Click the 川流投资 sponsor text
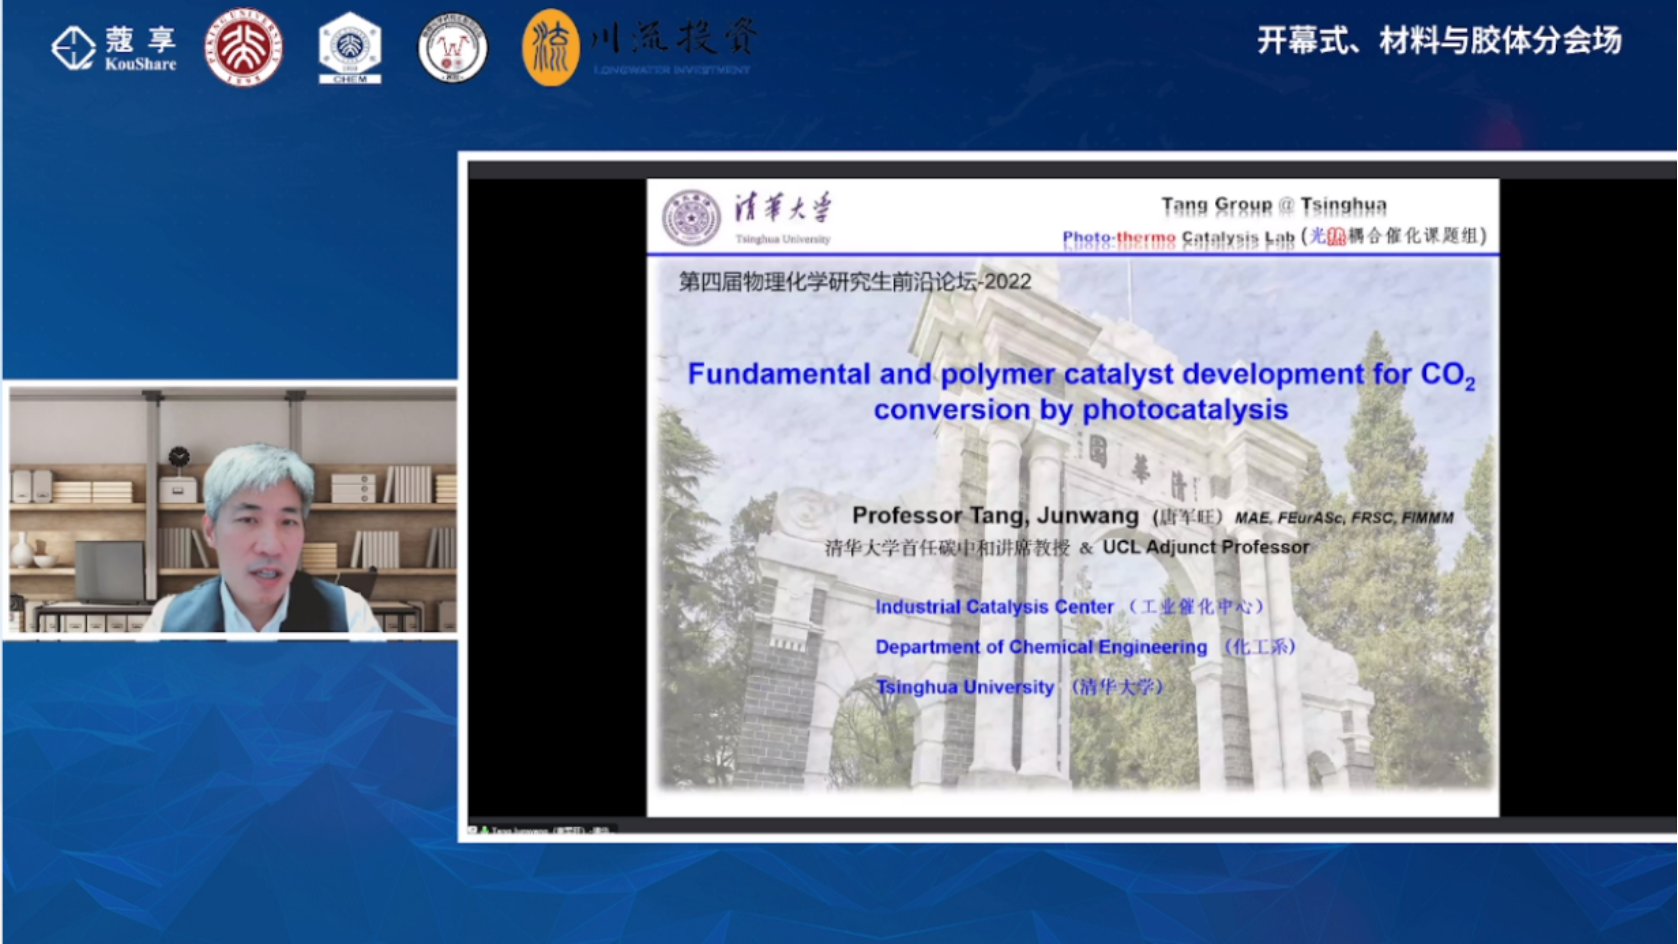Viewport: 1678px width, 944px height. click(x=672, y=40)
